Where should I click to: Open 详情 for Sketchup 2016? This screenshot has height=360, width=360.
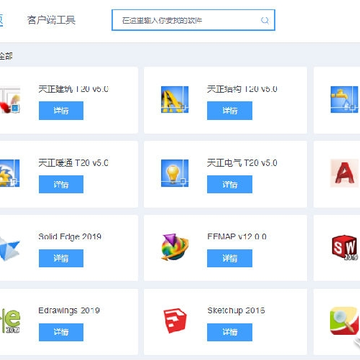(230, 332)
